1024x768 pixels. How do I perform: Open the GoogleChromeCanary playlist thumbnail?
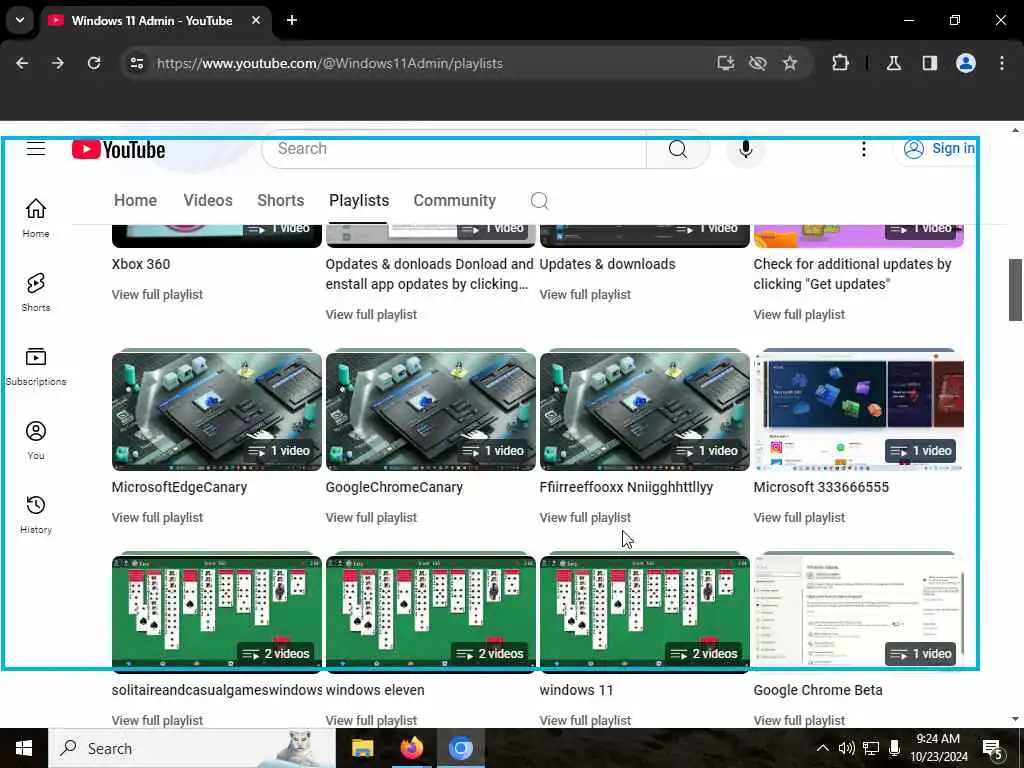(x=430, y=411)
